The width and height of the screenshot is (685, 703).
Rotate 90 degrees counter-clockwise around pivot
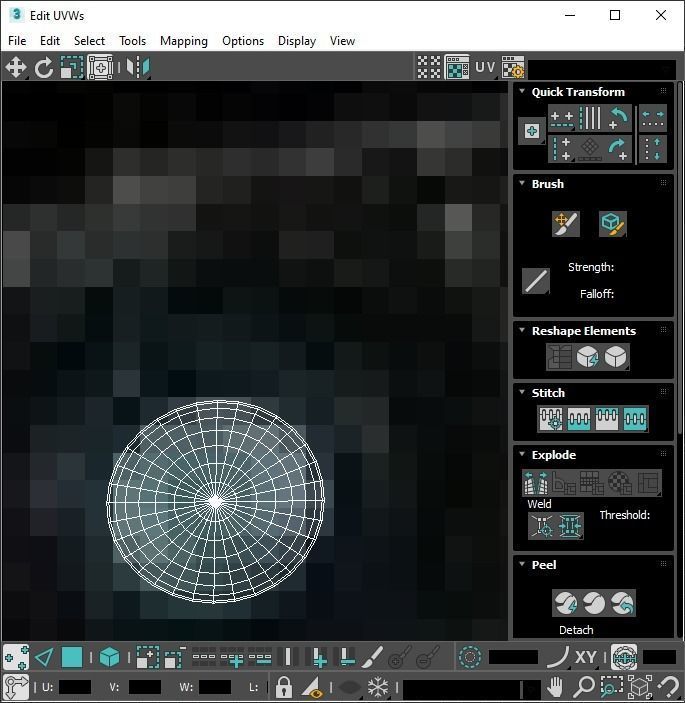618,118
